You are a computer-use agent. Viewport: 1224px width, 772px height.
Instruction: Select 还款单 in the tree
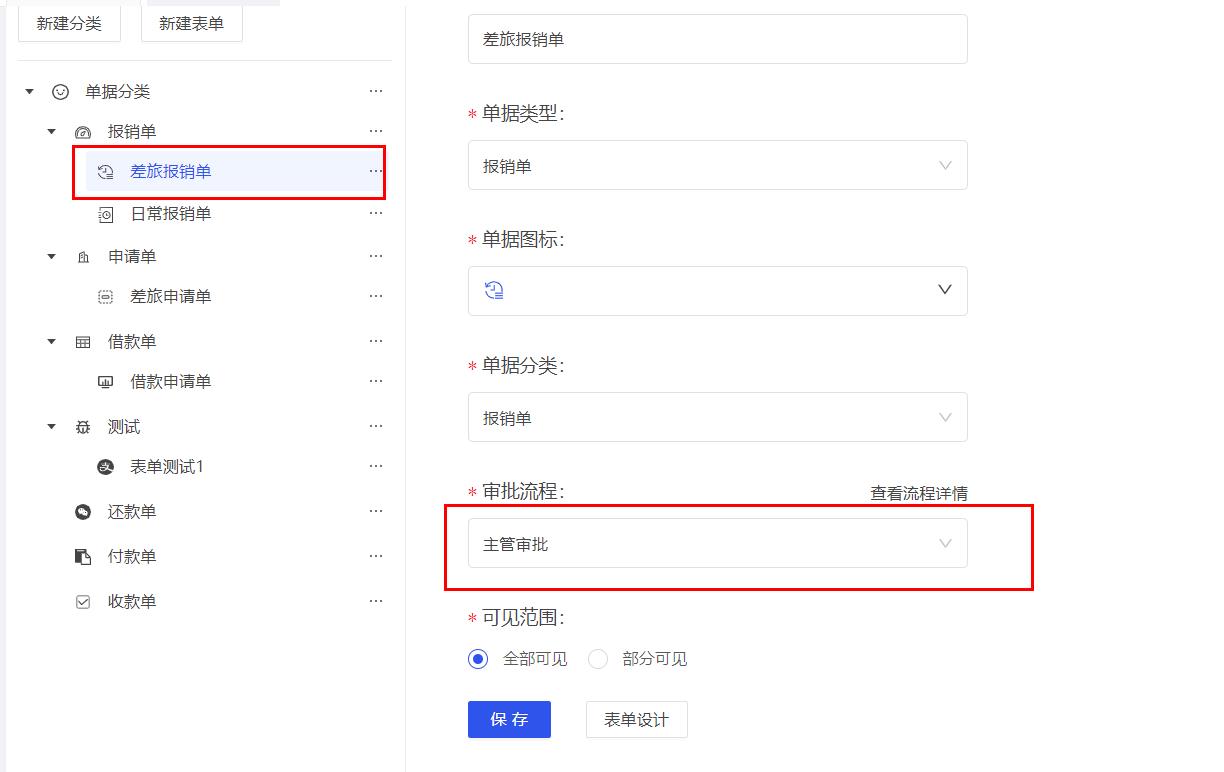132,512
